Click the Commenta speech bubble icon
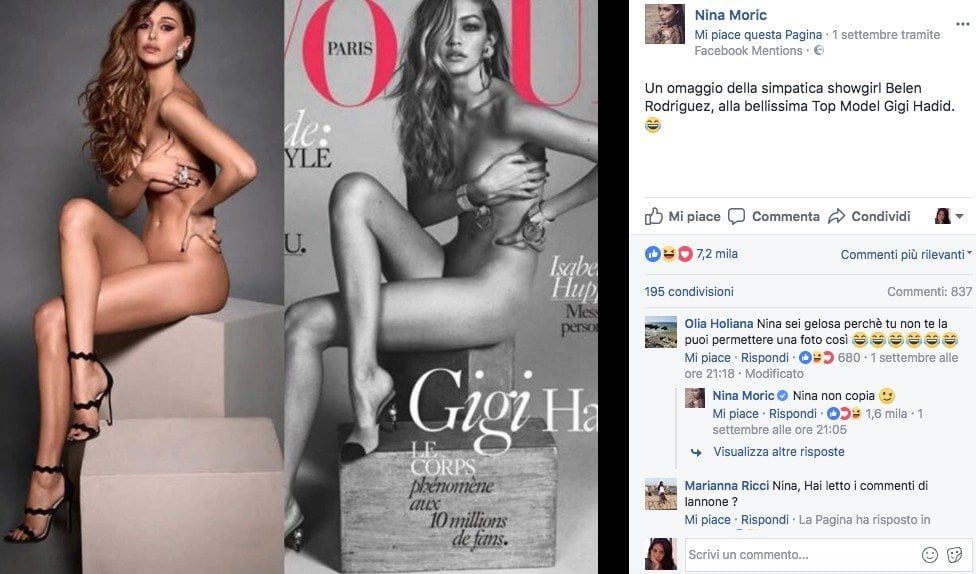Image resolution: width=976 pixels, height=574 pixels. tap(736, 216)
